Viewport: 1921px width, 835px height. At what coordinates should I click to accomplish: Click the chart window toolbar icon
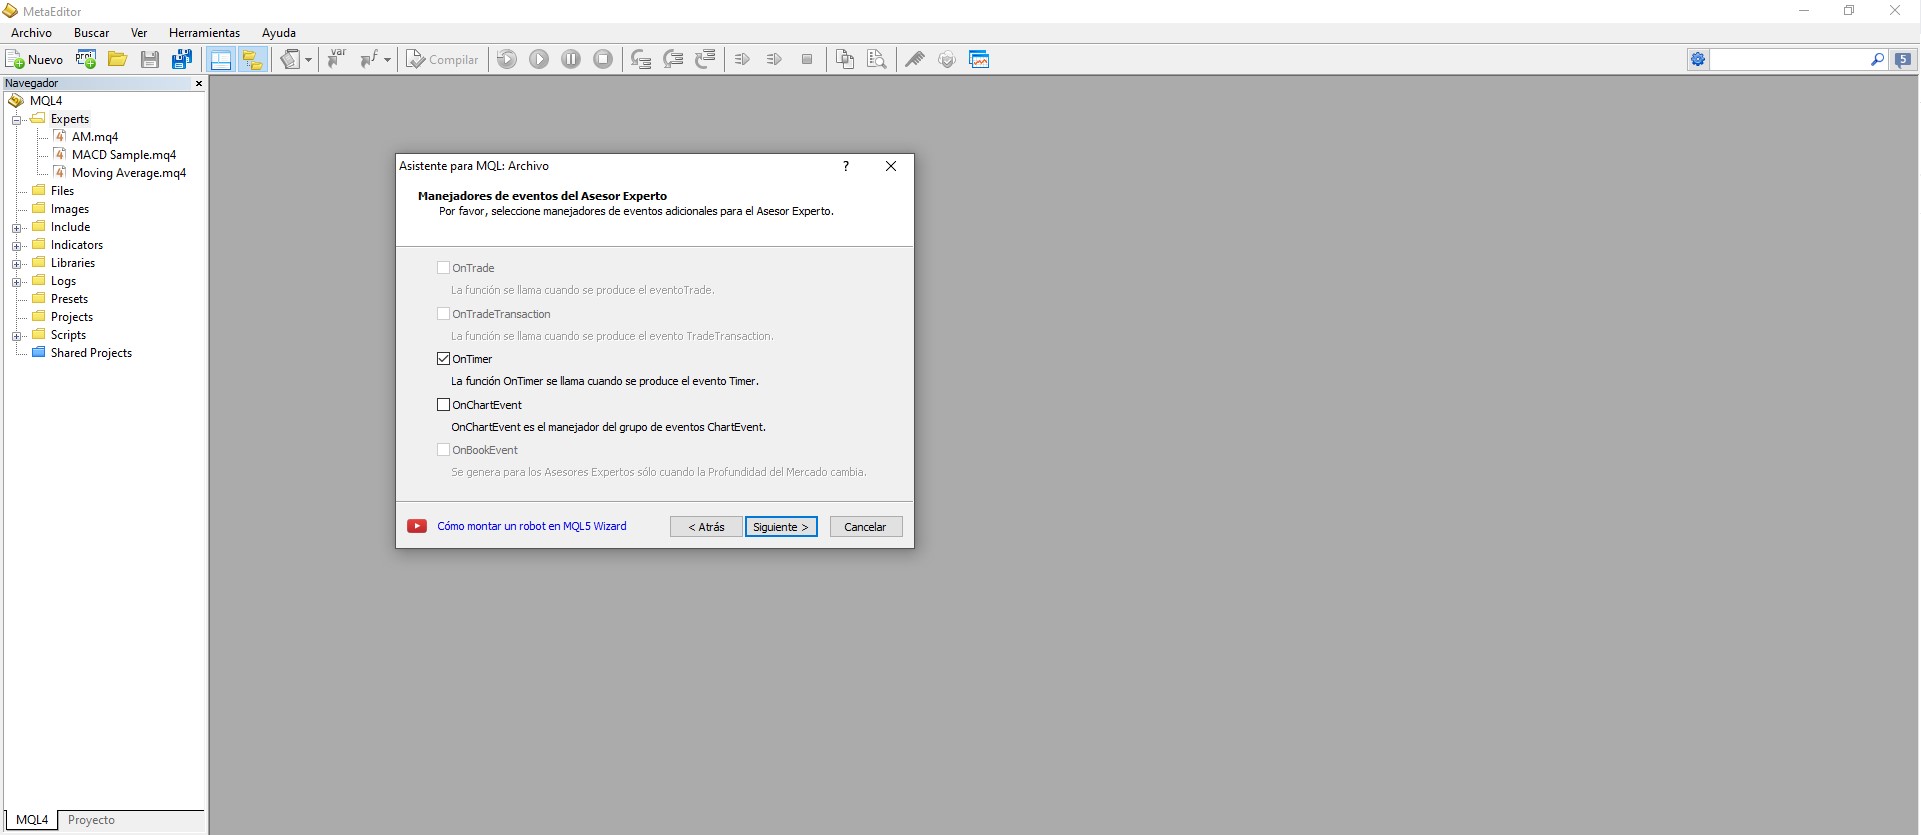(x=979, y=60)
